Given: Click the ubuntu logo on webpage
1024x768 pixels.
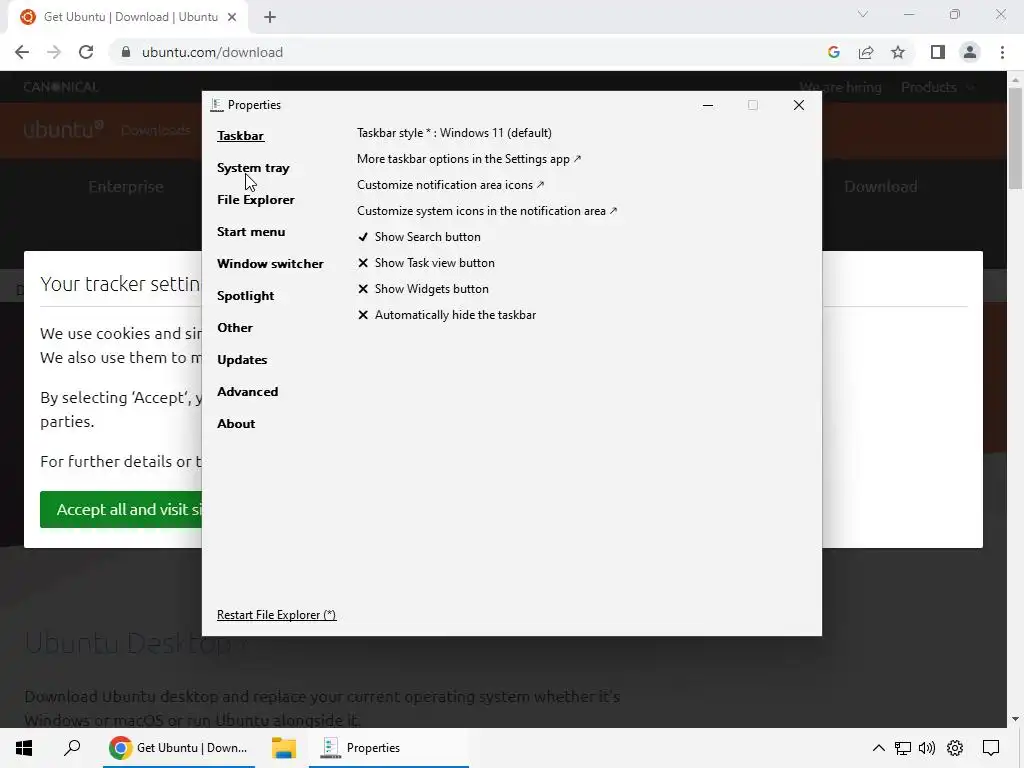Looking at the screenshot, I should [63, 129].
